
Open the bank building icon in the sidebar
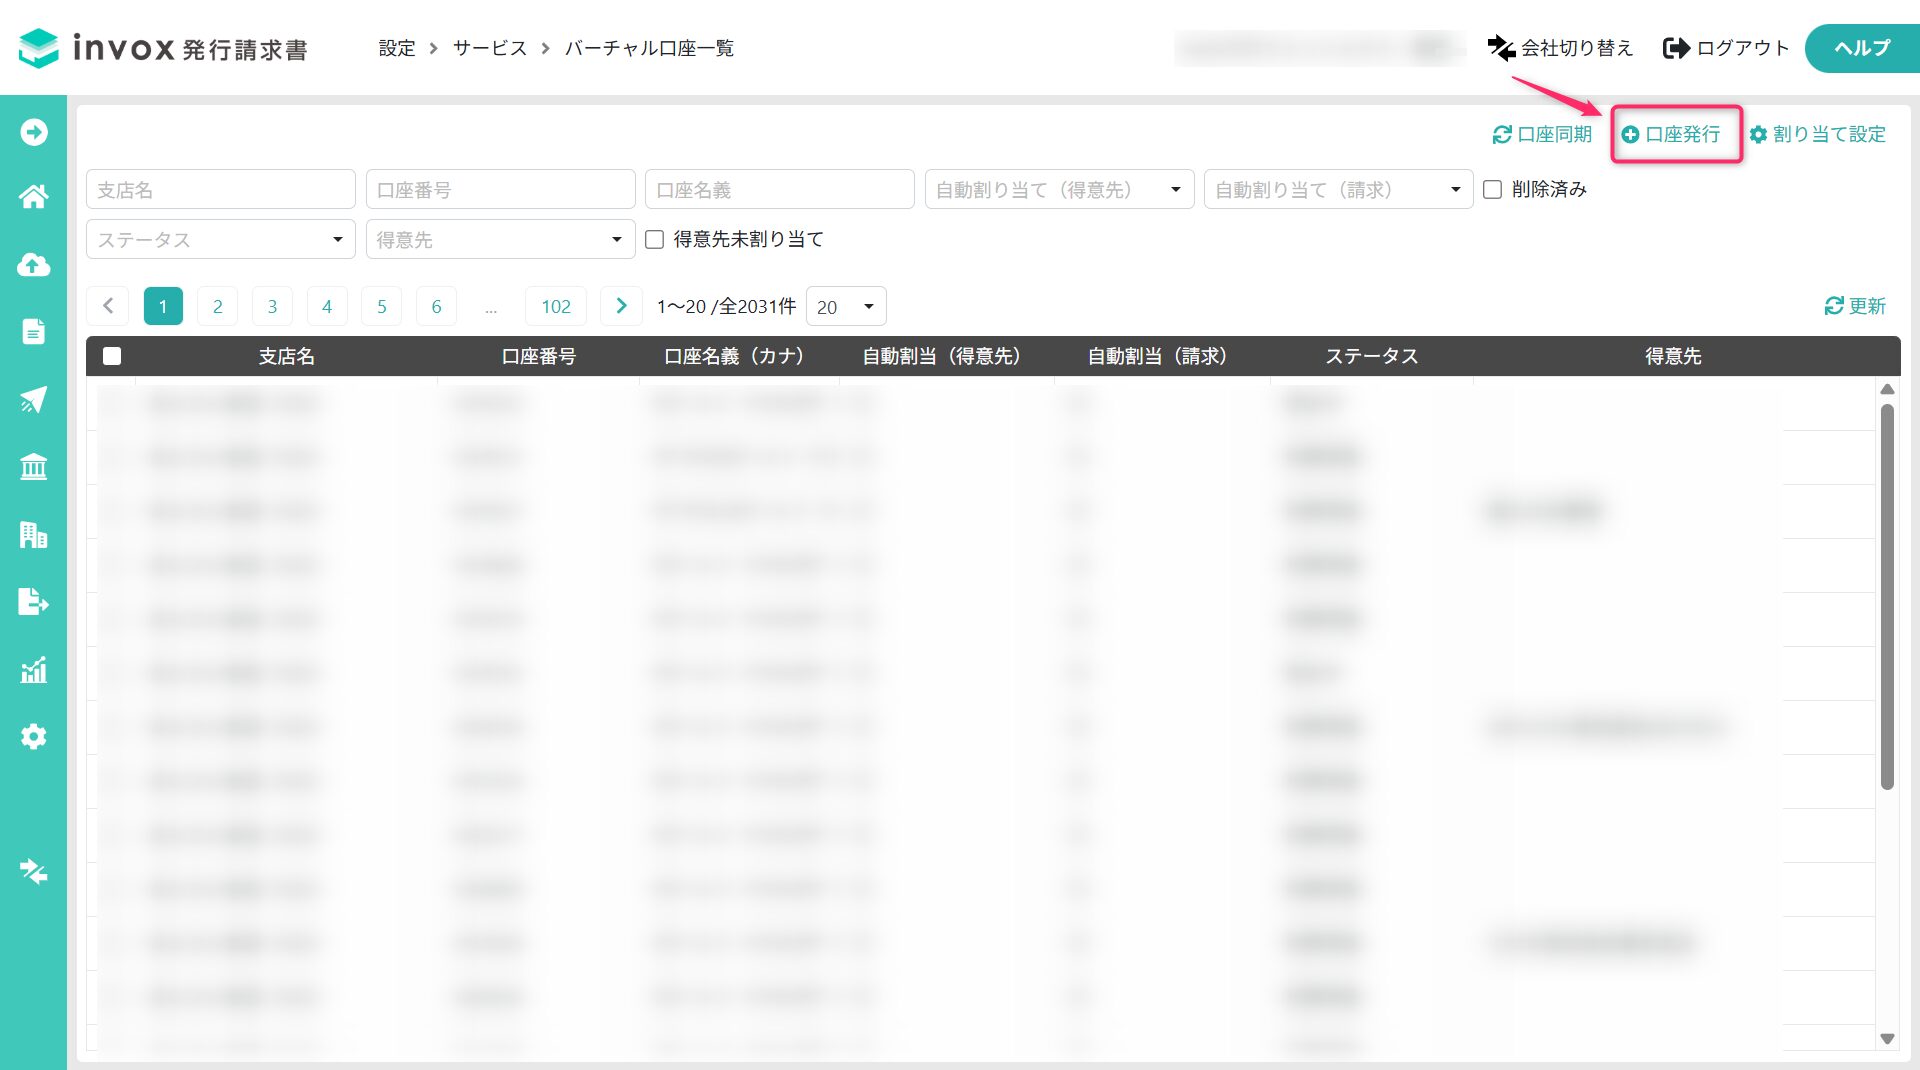click(33, 467)
